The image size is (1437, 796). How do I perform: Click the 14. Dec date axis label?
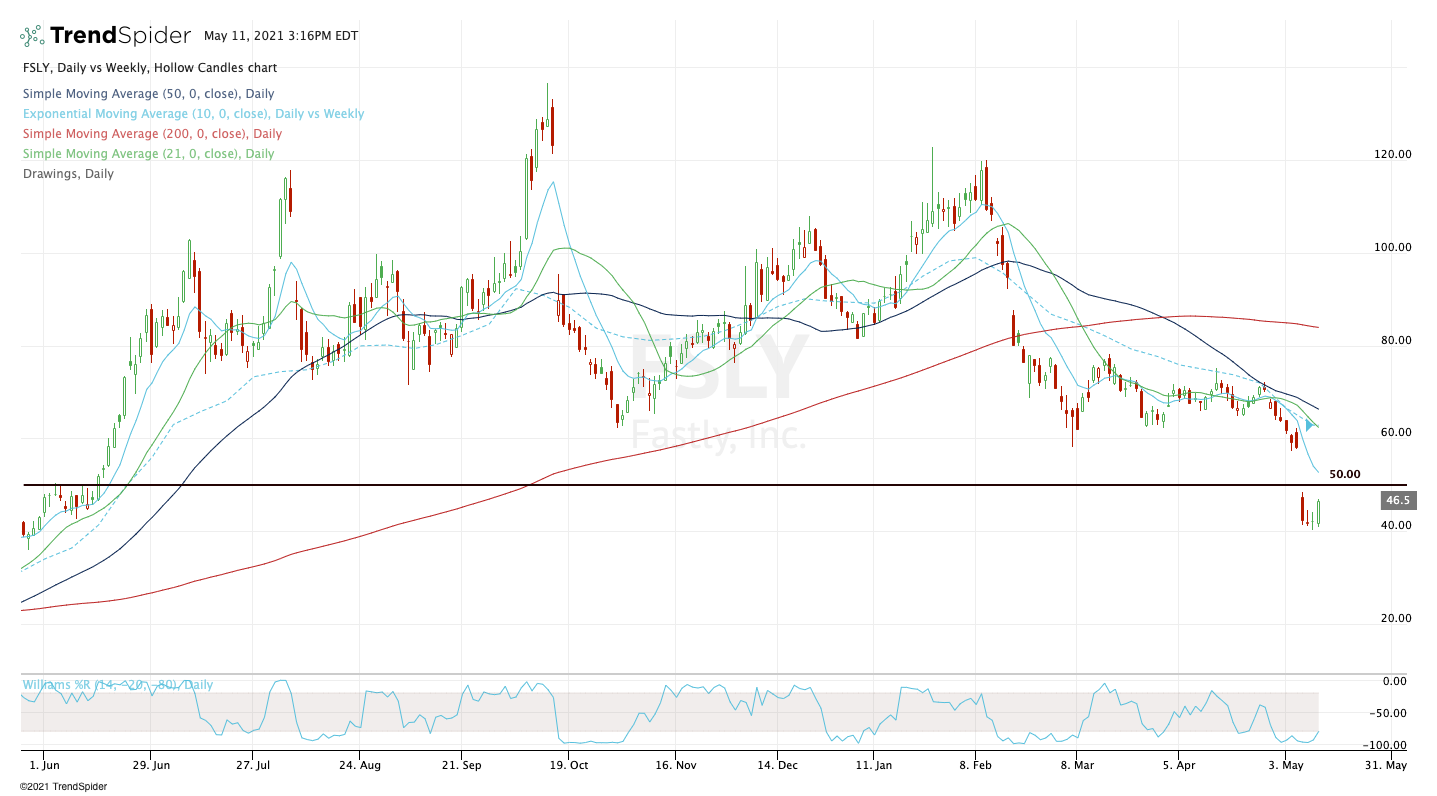pyautogui.click(x=777, y=765)
